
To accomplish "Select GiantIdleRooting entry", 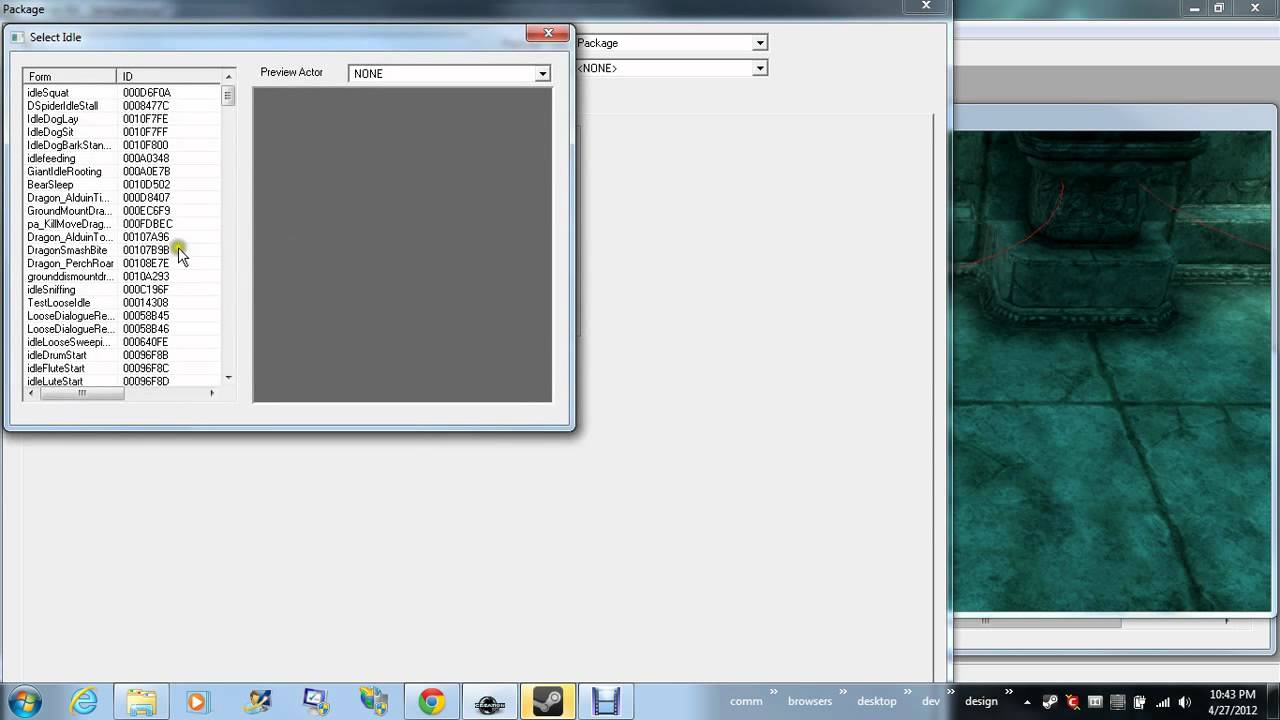I will (x=64, y=171).
